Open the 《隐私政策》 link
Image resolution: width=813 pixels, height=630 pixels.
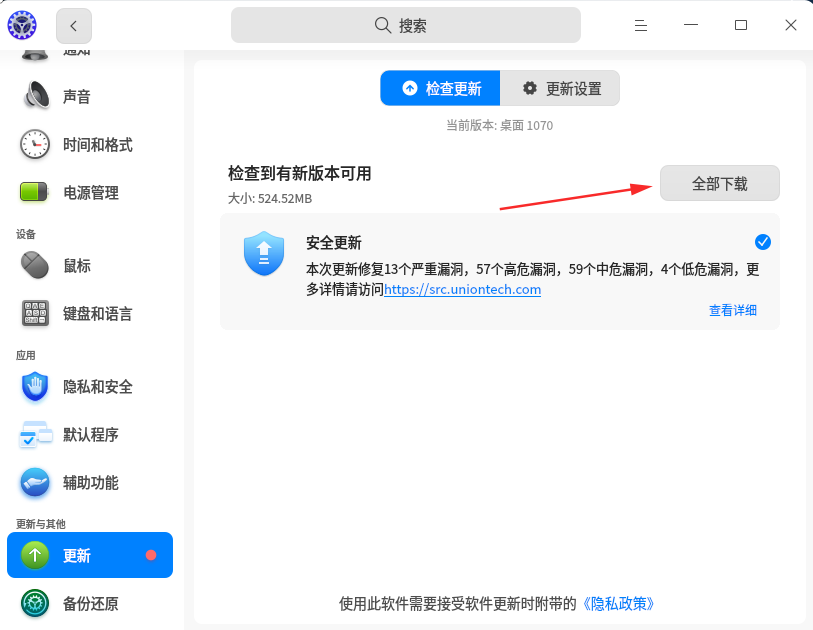618,604
